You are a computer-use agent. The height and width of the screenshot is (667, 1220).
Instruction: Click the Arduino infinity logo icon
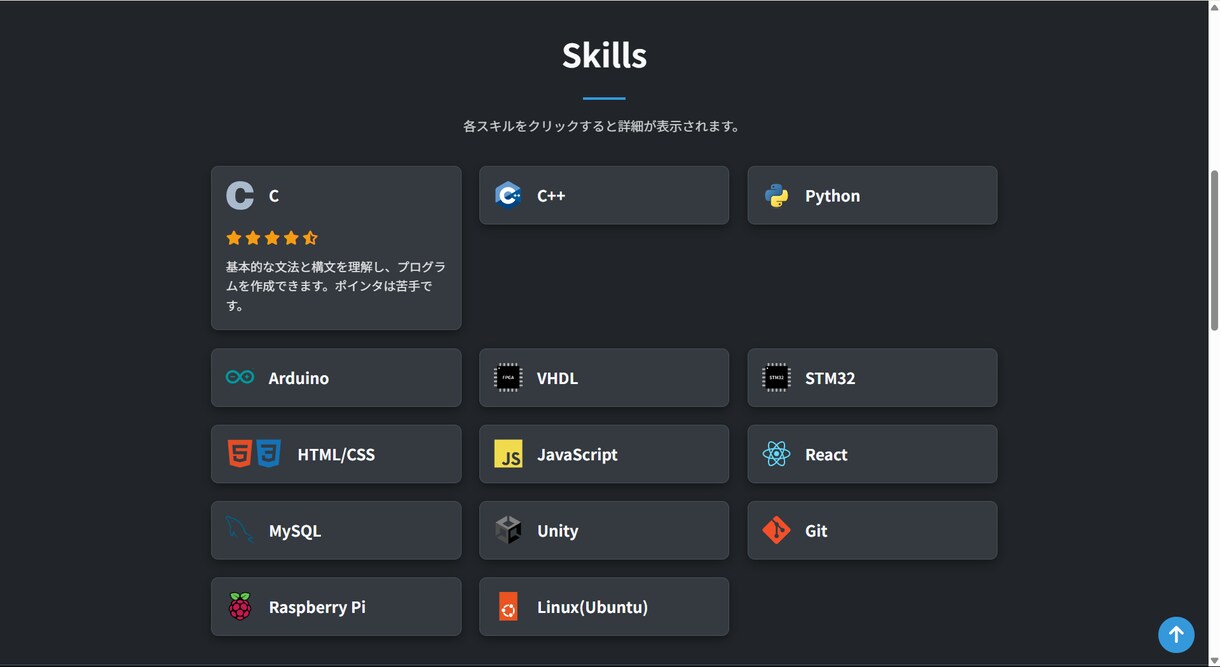click(240, 377)
